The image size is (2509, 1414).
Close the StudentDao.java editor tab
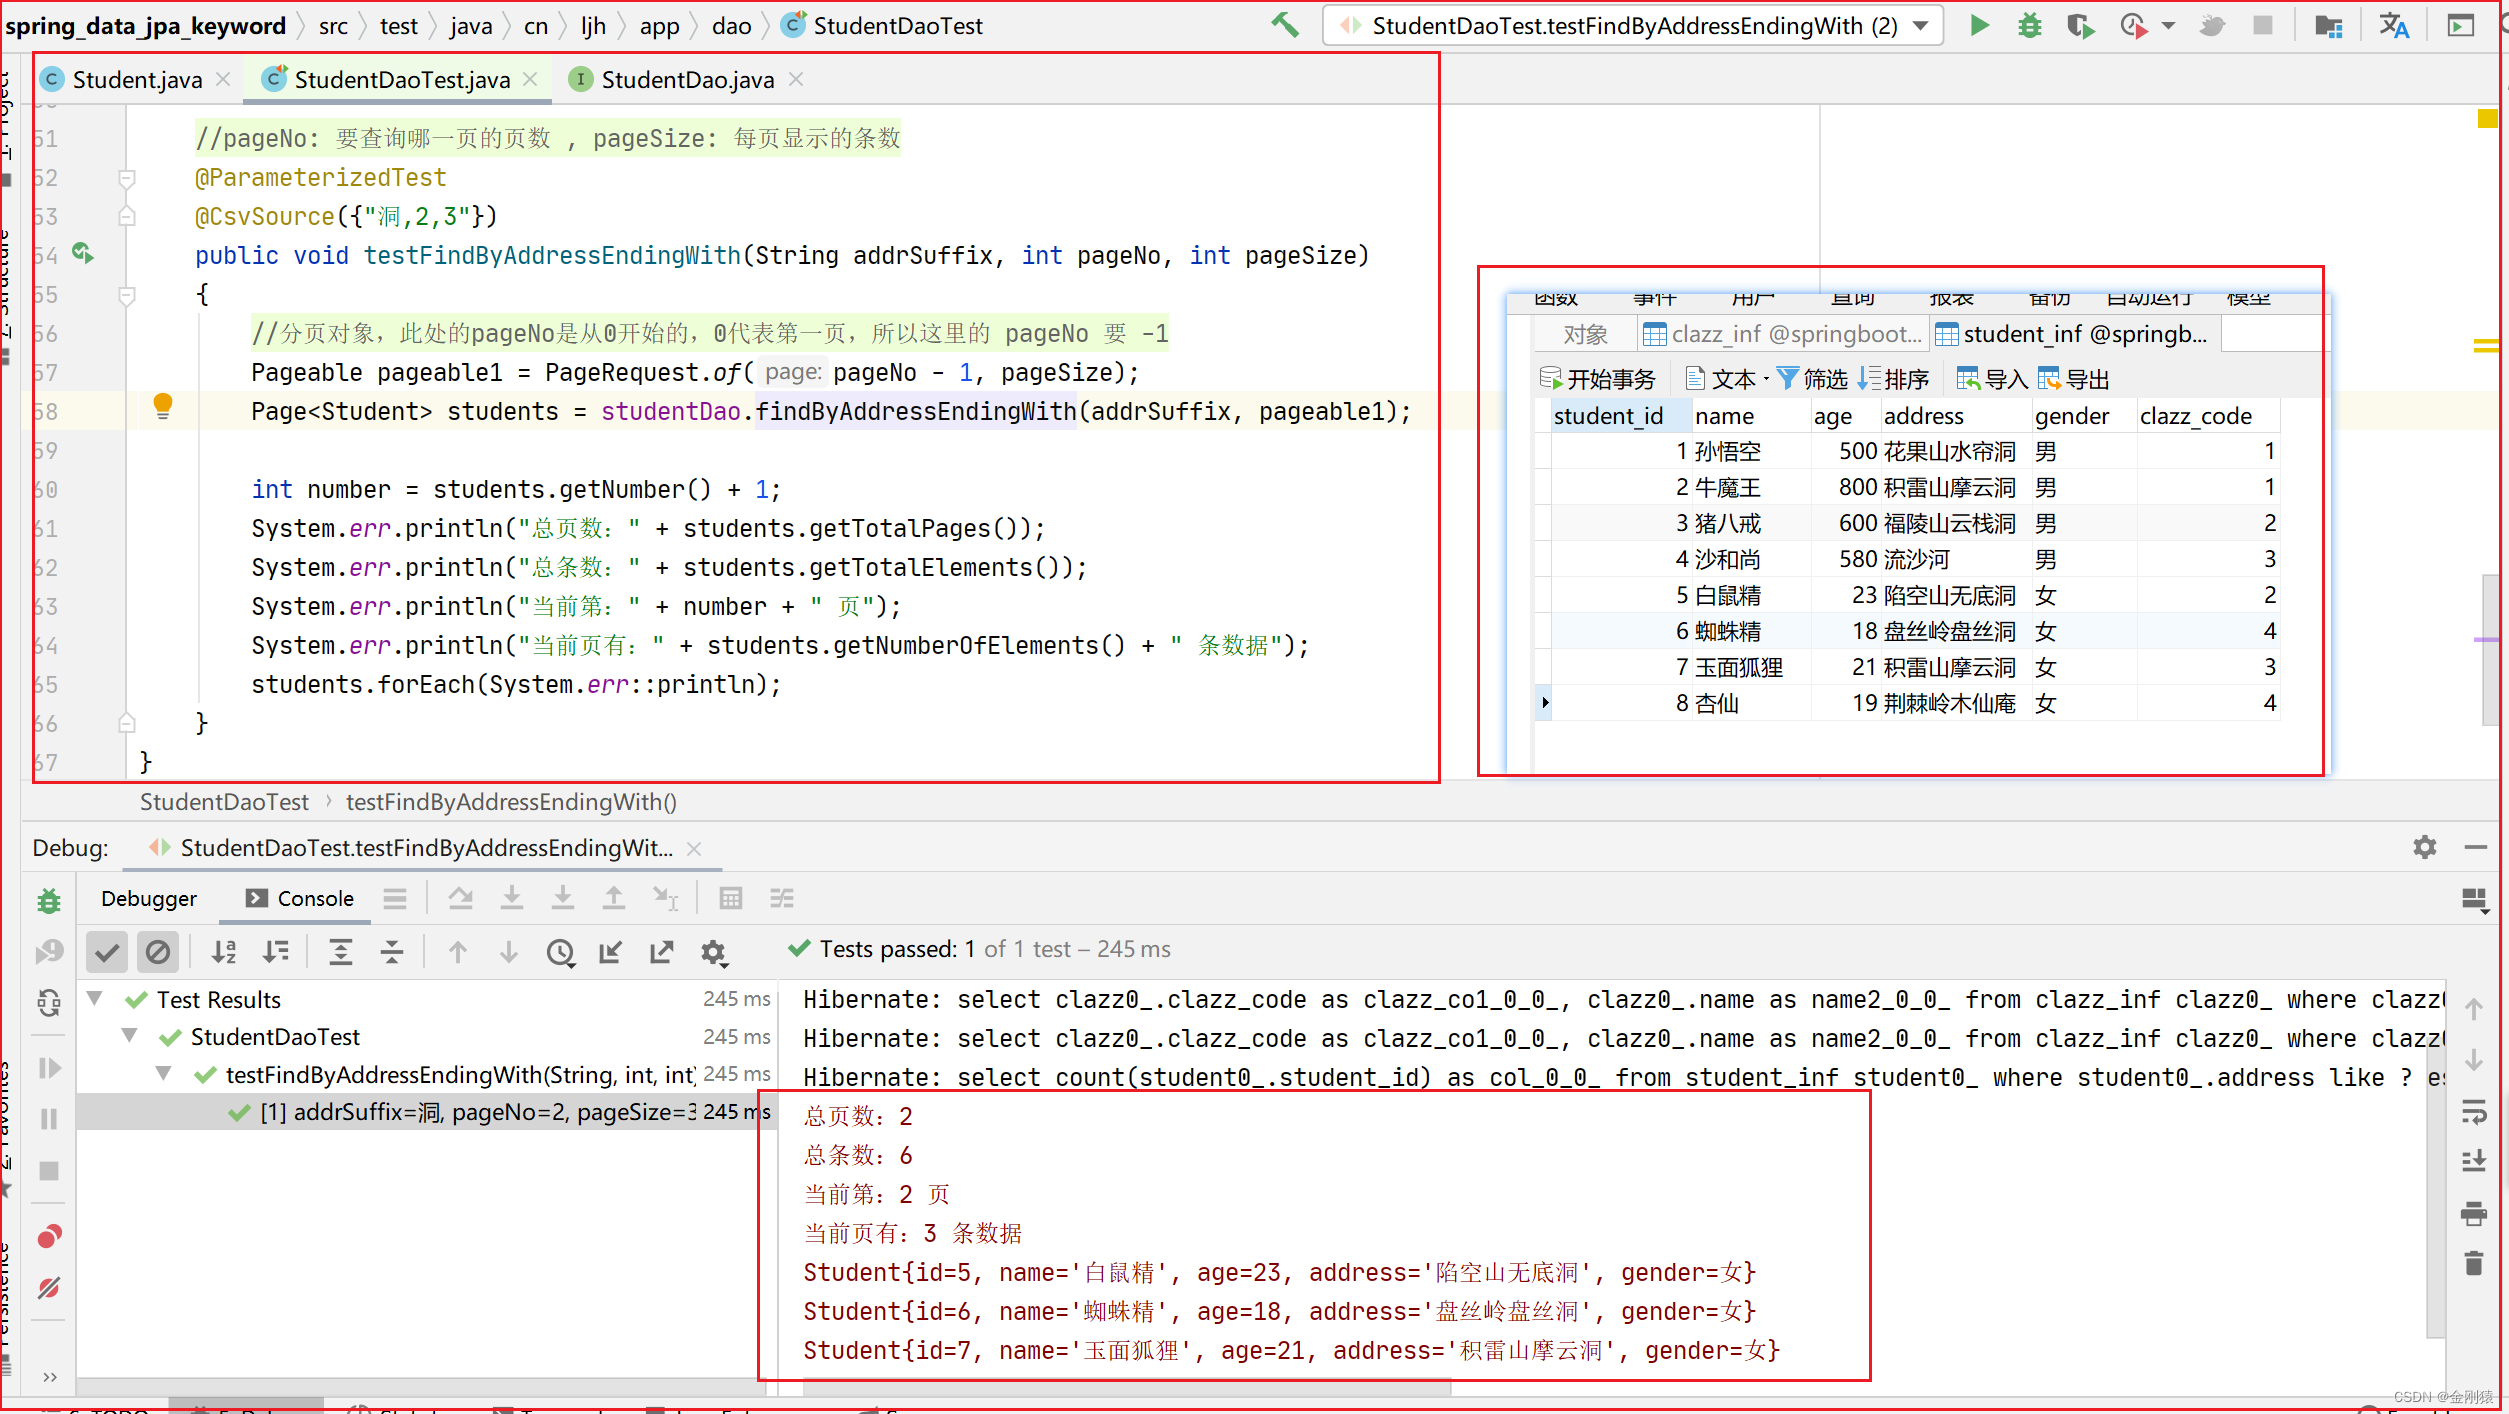click(x=796, y=79)
